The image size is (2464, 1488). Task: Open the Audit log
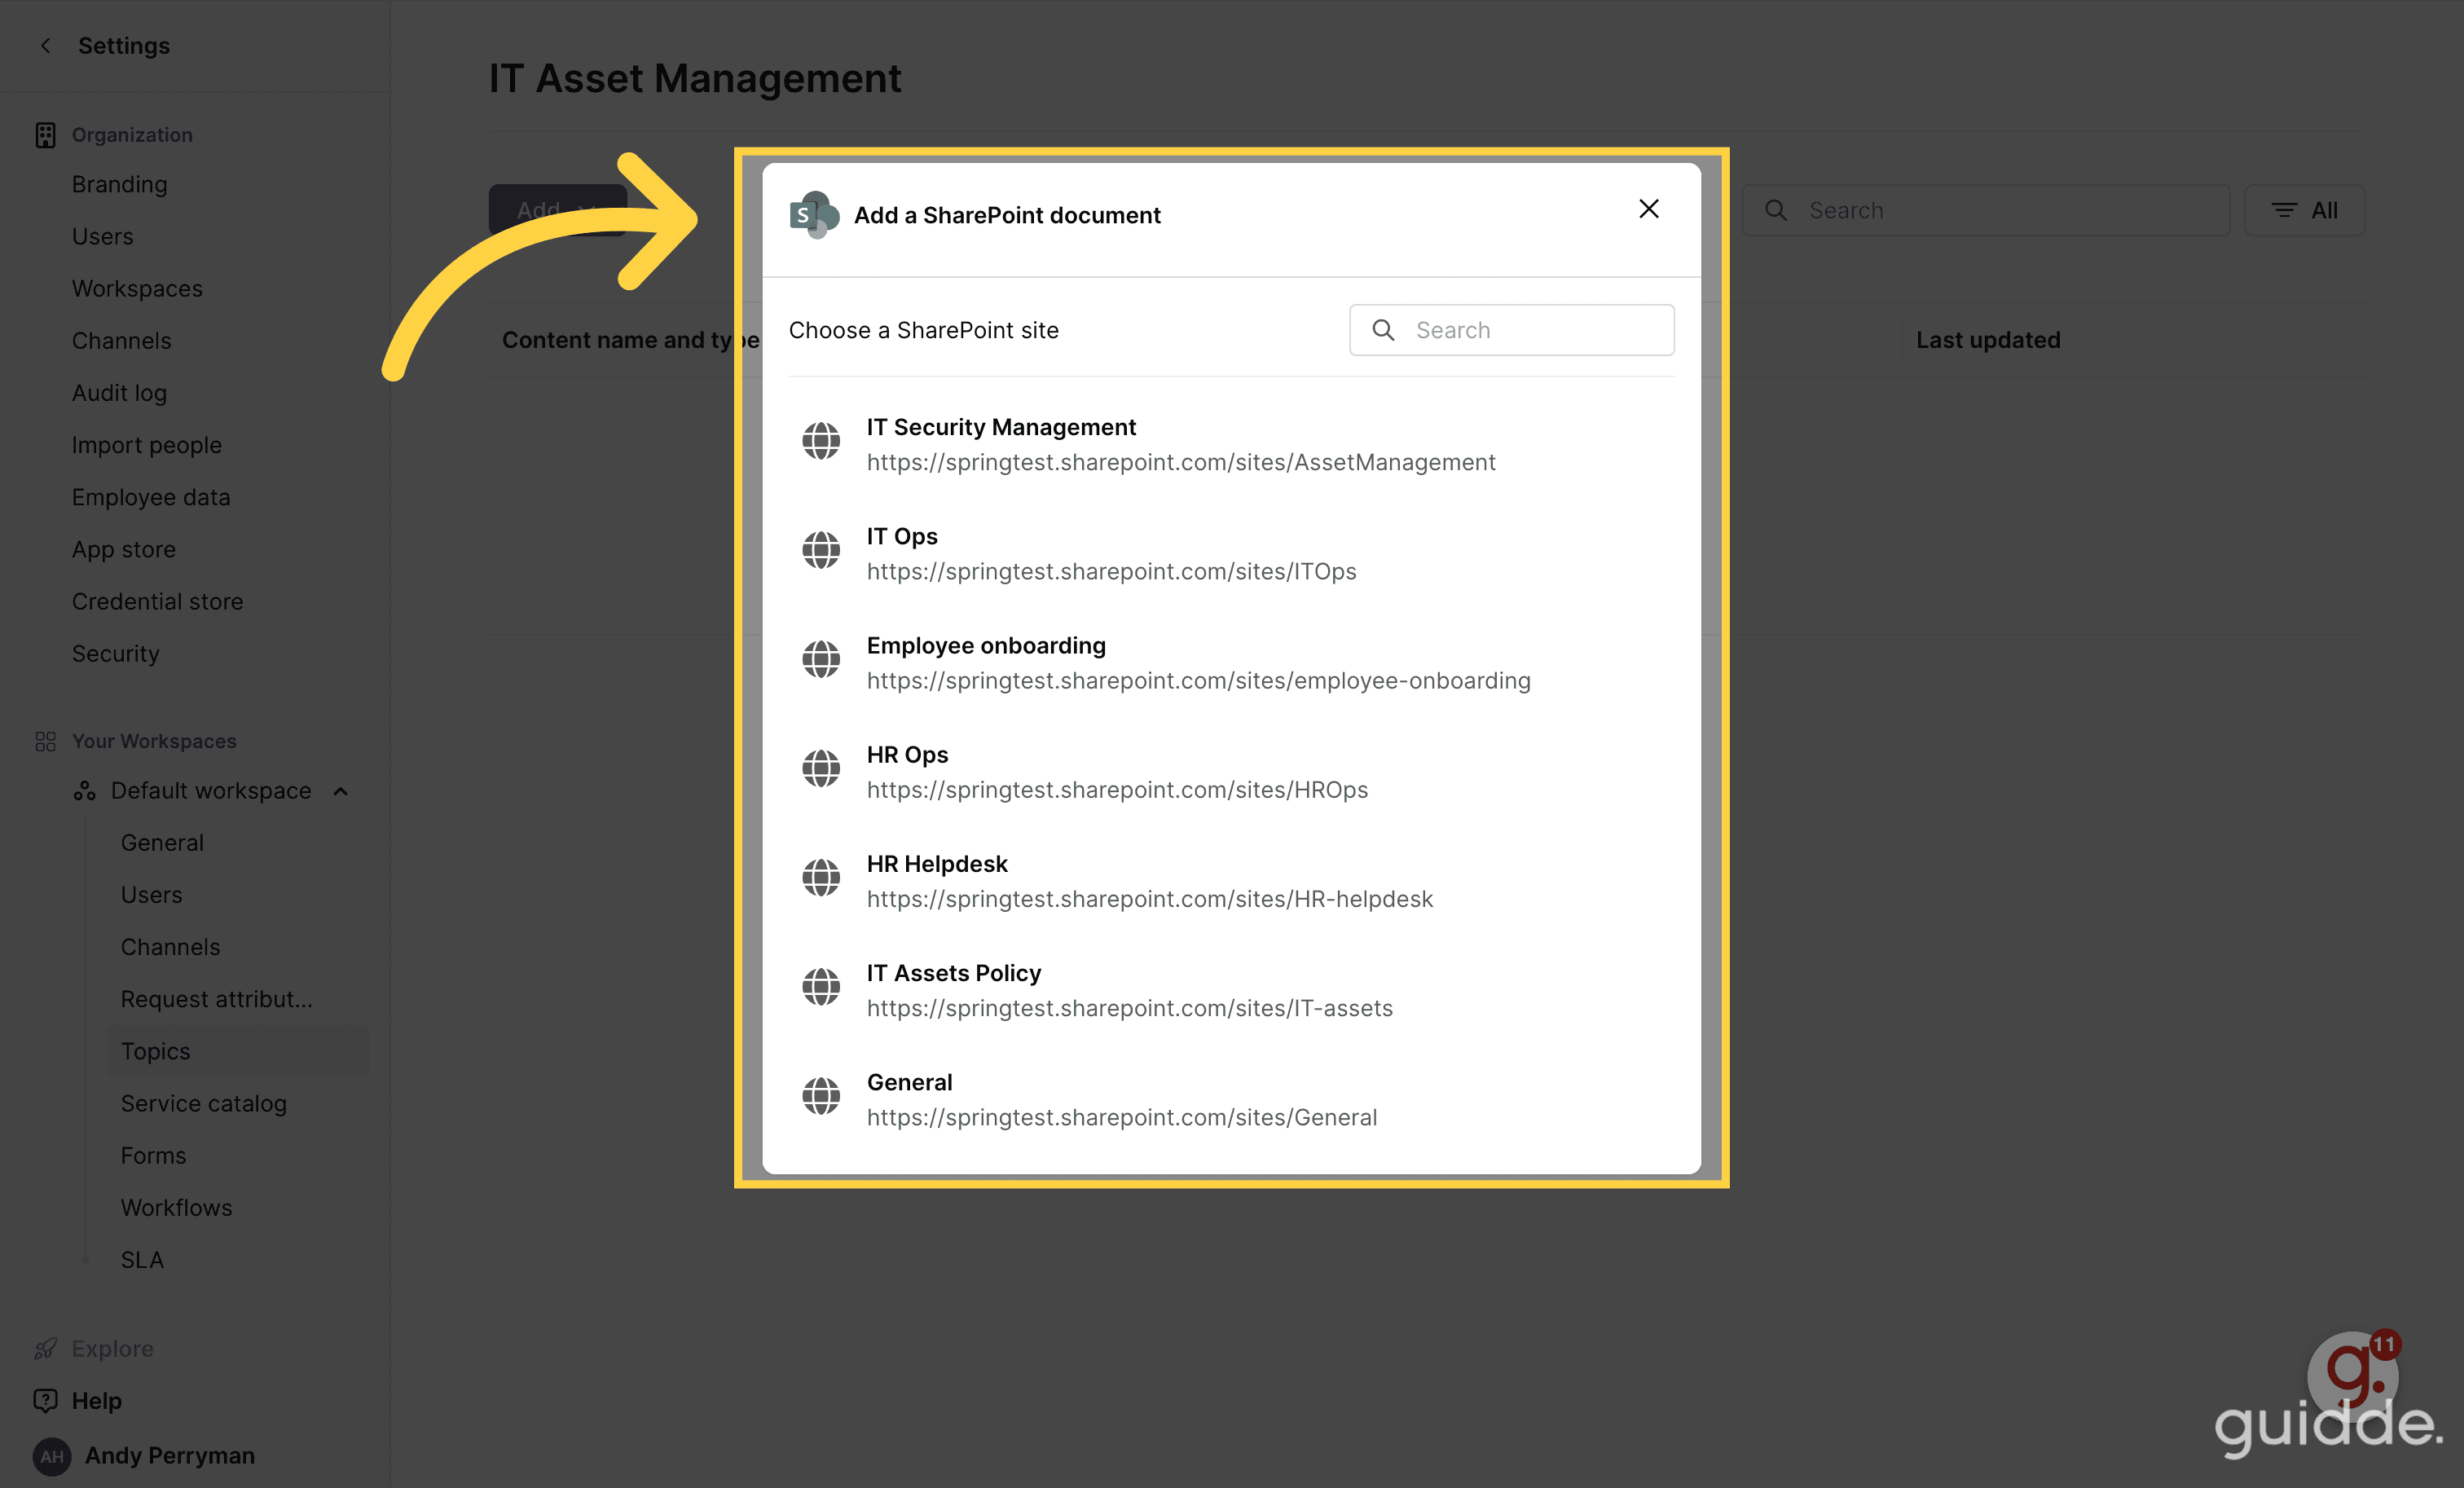119,393
